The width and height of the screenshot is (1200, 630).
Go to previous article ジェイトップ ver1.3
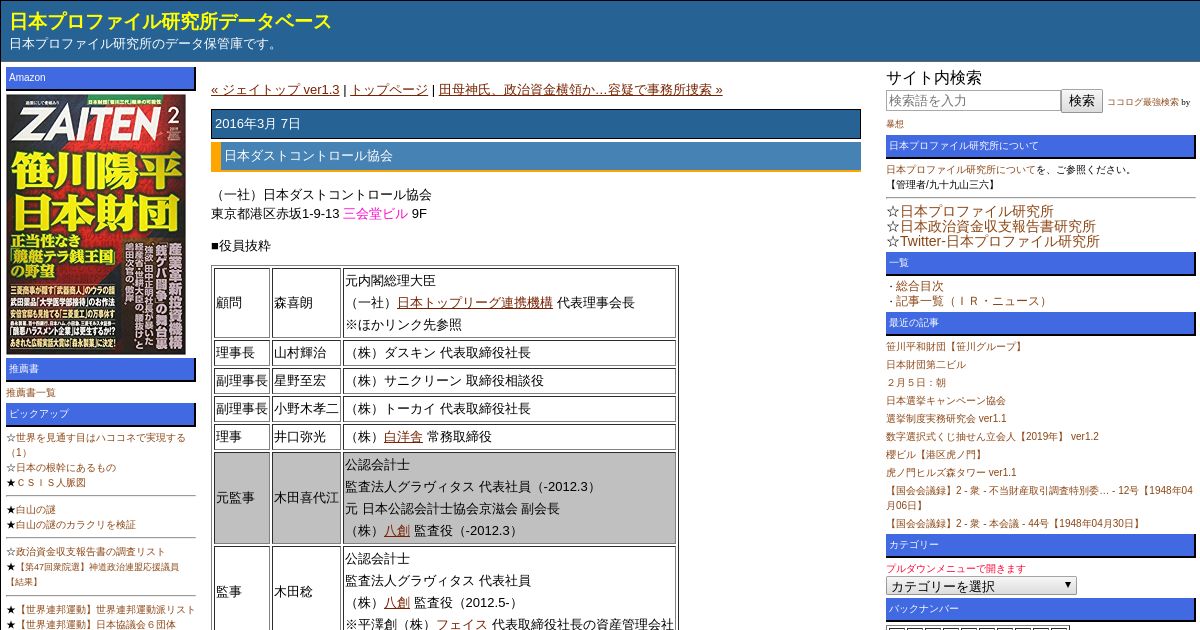tap(275, 89)
